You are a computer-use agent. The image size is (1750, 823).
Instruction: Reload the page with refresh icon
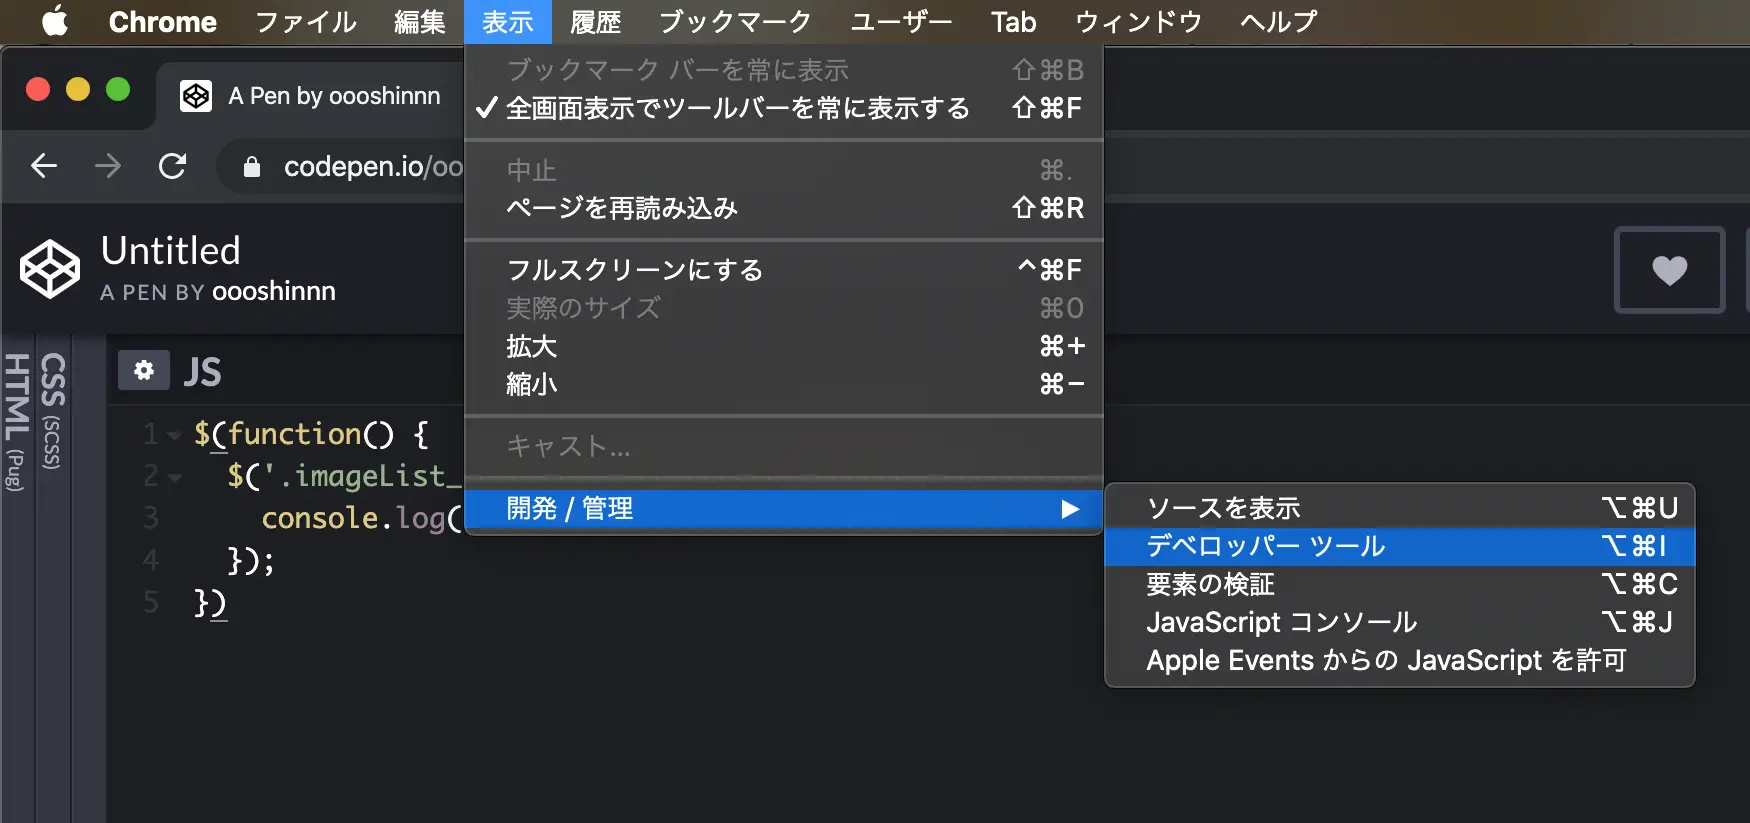pyautogui.click(x=173, y=166)
